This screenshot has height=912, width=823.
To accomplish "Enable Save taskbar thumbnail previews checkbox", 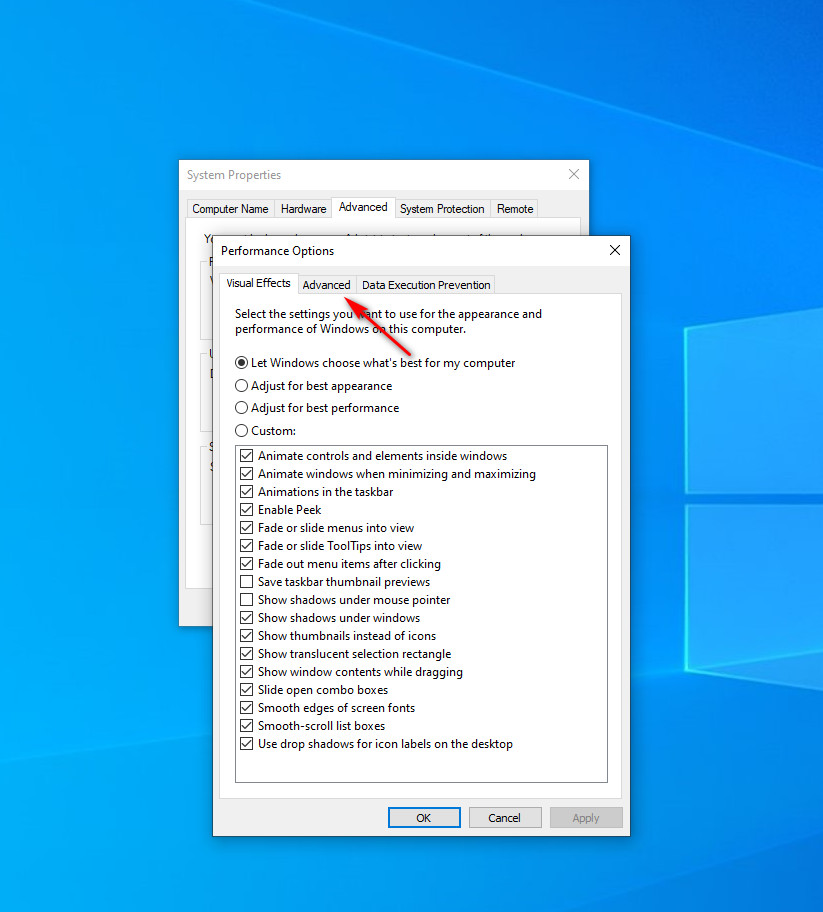I will pyautogui.click(x=247, y=582).
